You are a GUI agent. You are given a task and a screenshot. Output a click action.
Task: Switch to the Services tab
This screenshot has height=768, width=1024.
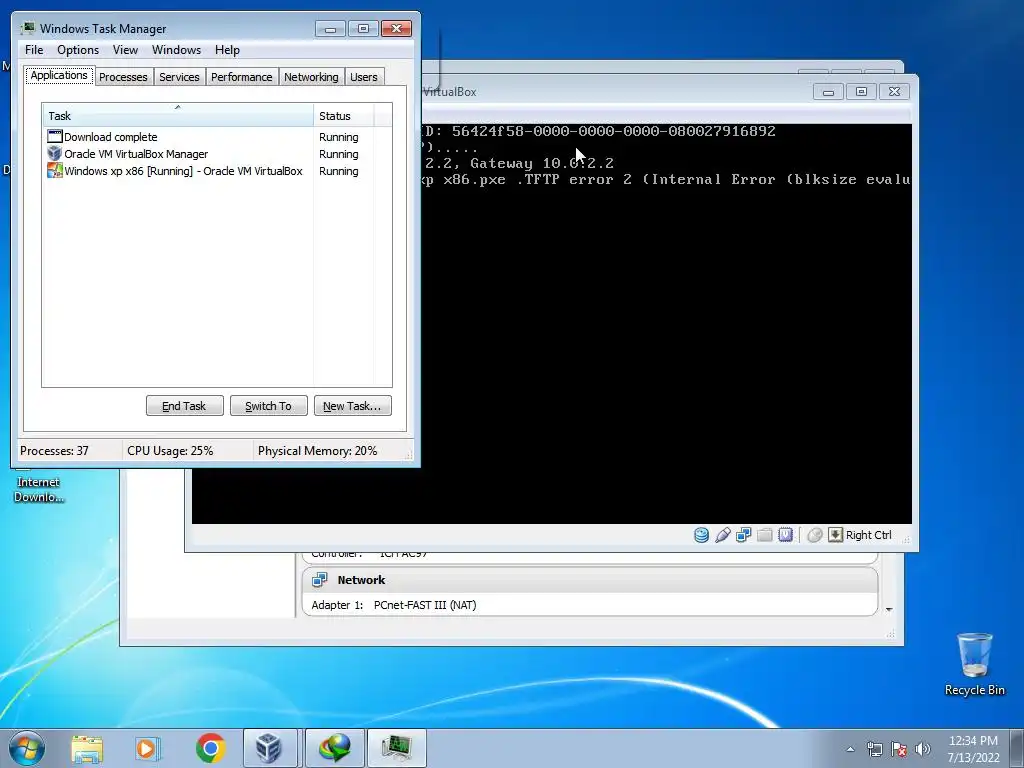click(180, 77)
